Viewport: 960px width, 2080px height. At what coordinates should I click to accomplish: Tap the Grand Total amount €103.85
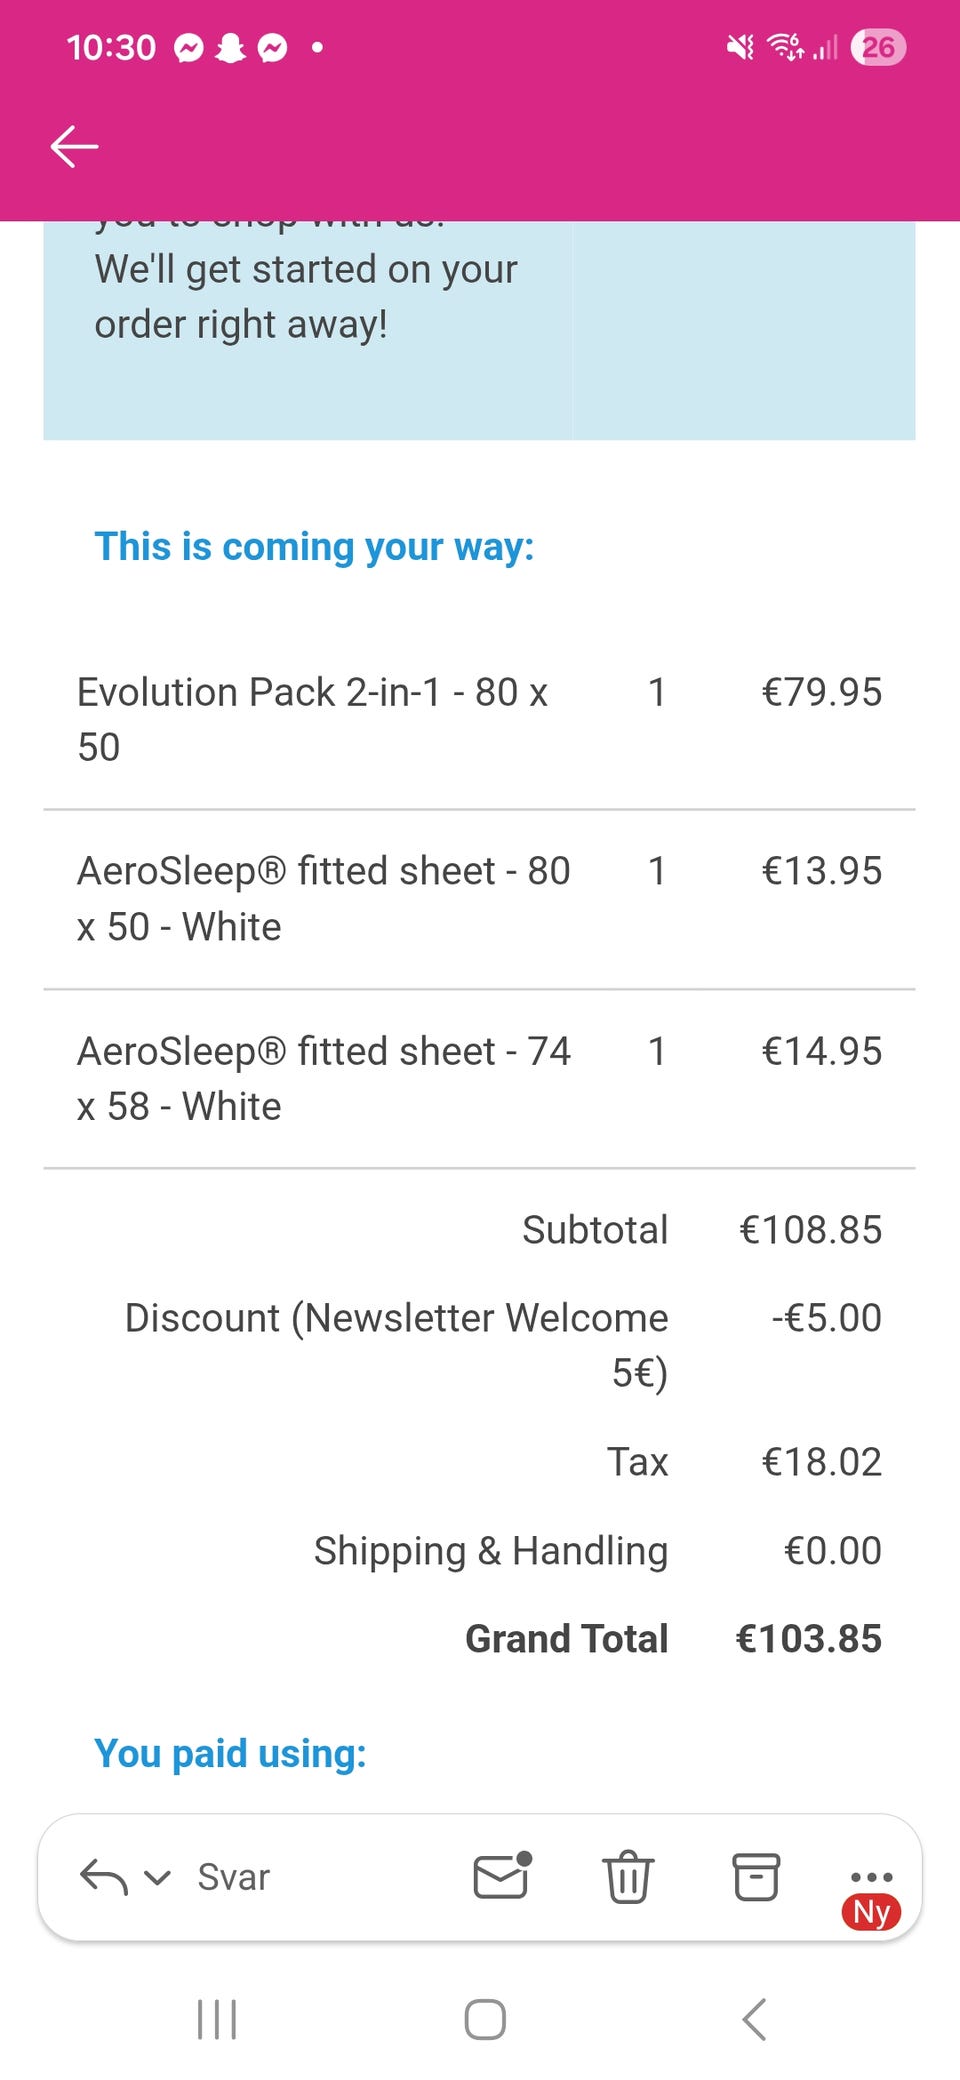point(808,1639)
